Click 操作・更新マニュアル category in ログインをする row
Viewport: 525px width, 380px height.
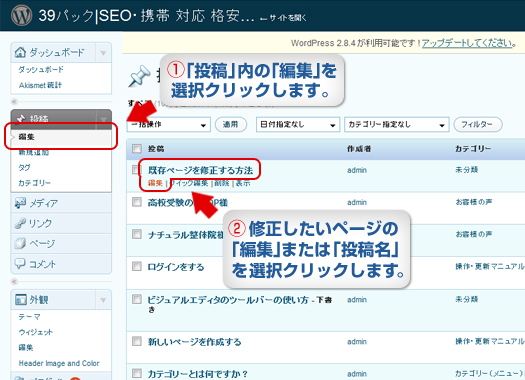490,267
